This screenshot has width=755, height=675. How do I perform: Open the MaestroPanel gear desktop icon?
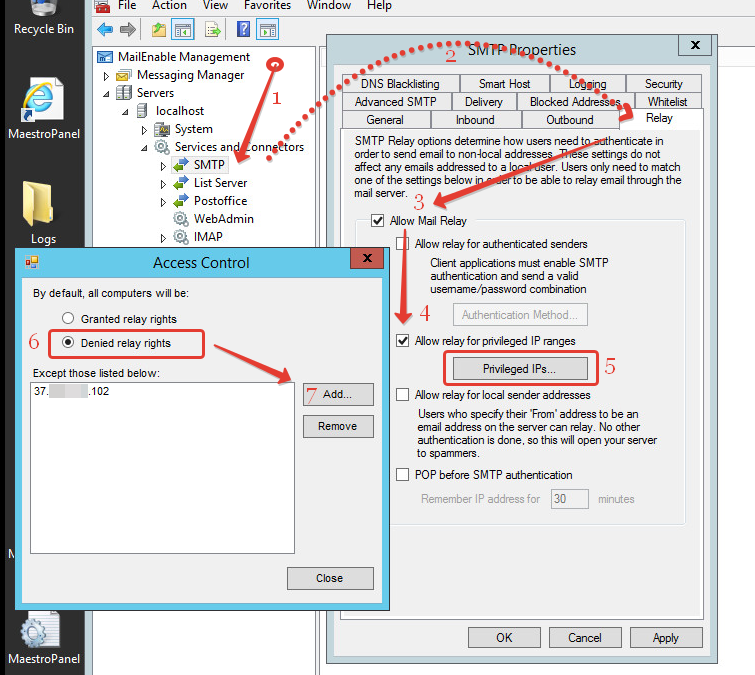40,630
